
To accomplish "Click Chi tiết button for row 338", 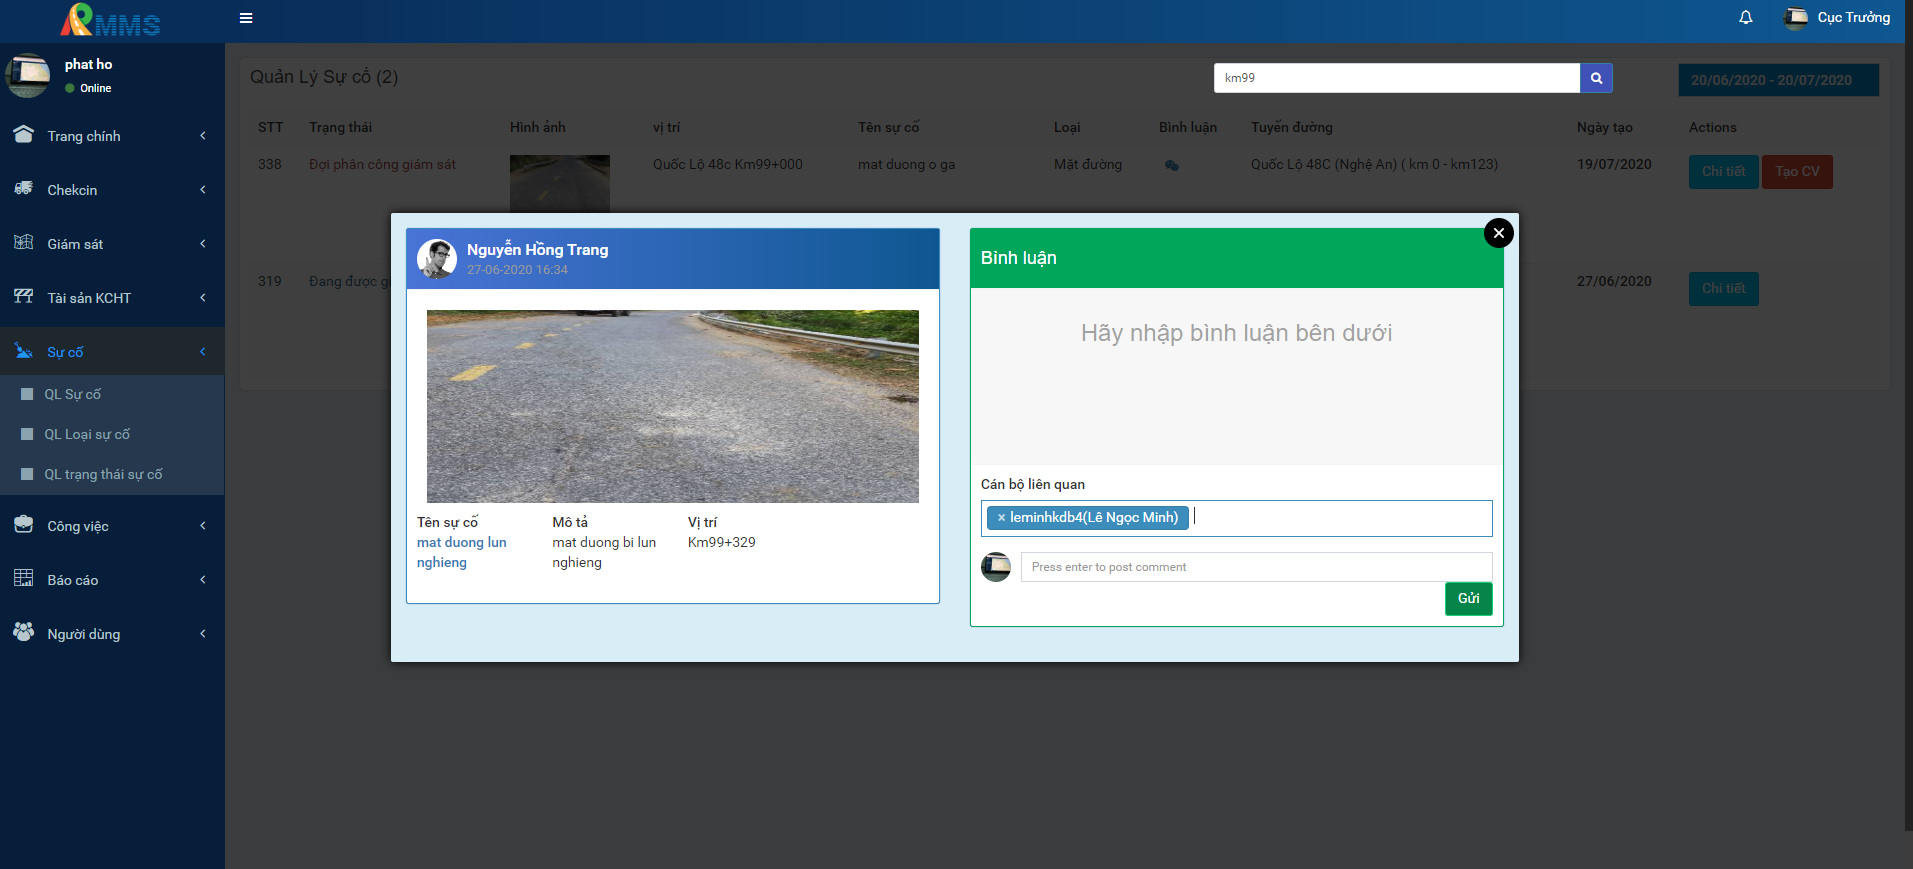I will [x=1723, y=171].
